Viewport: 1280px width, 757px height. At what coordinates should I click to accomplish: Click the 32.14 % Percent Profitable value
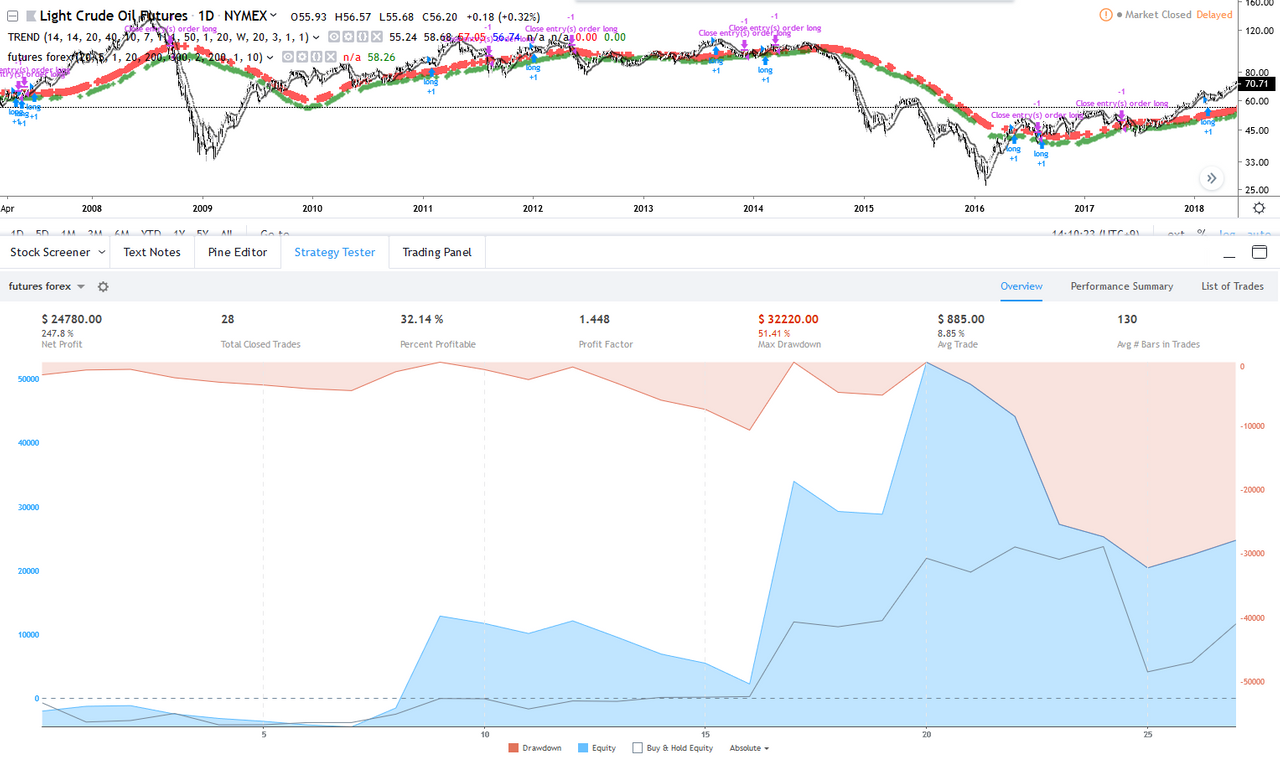pyautogui.click(x=422, y=320)
